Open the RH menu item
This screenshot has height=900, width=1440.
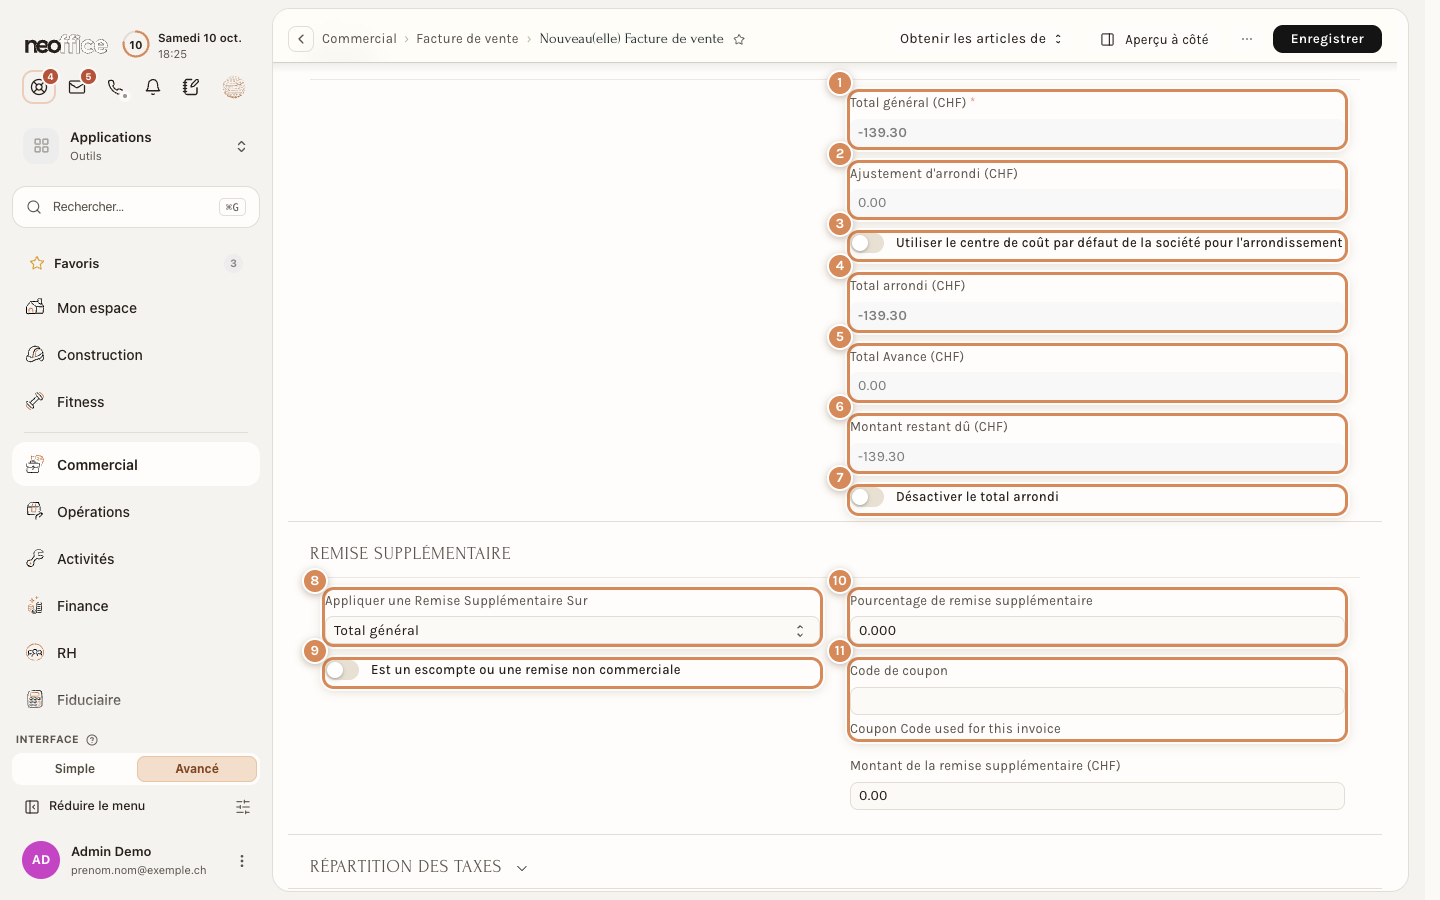[136, 653]
